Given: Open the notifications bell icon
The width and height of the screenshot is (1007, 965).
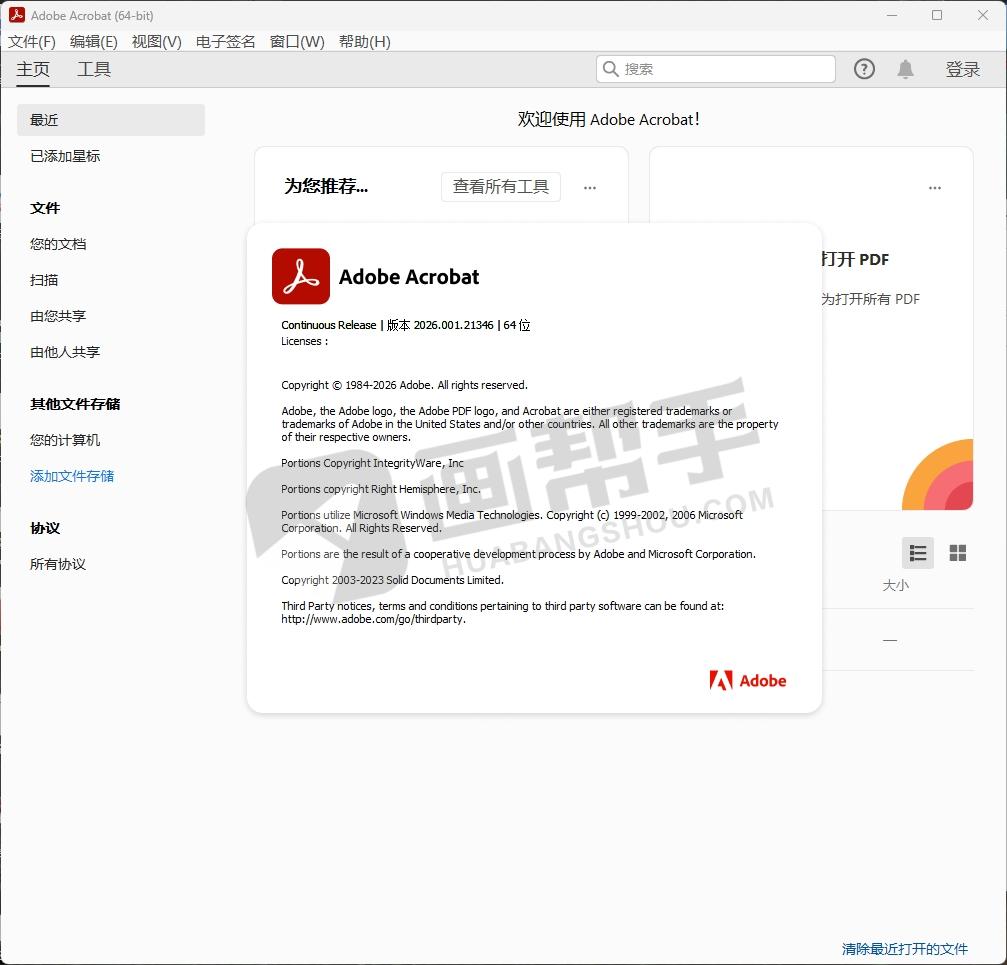Looking at the screenshot, I should [905, 69].
